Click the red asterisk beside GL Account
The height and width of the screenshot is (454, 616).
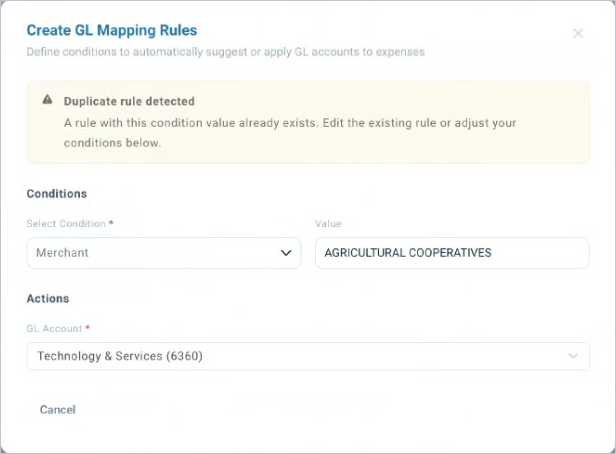click(x=88, y=327)
